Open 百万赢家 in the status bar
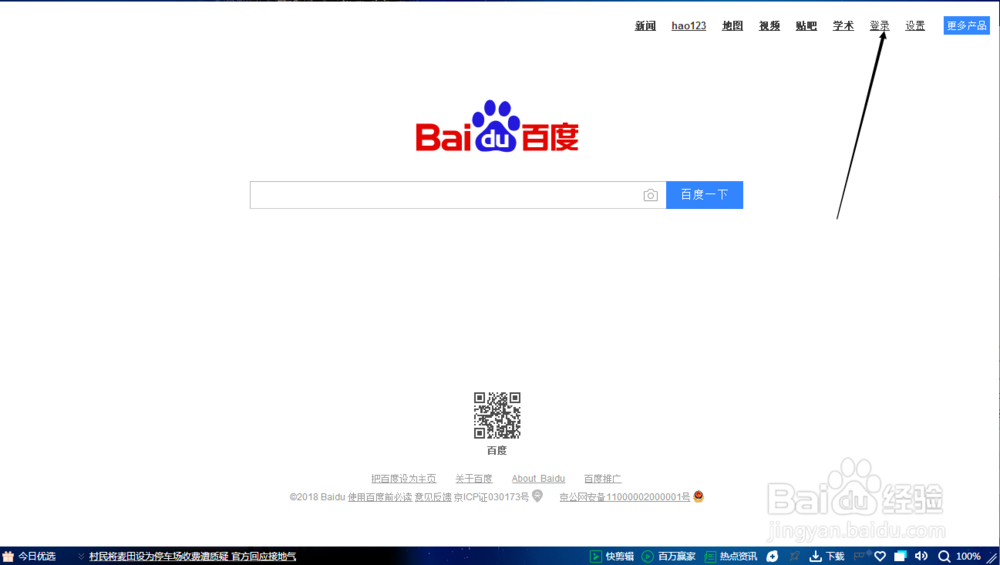The width and height of the screenshot is (1000, 565). tap(668, 556)
